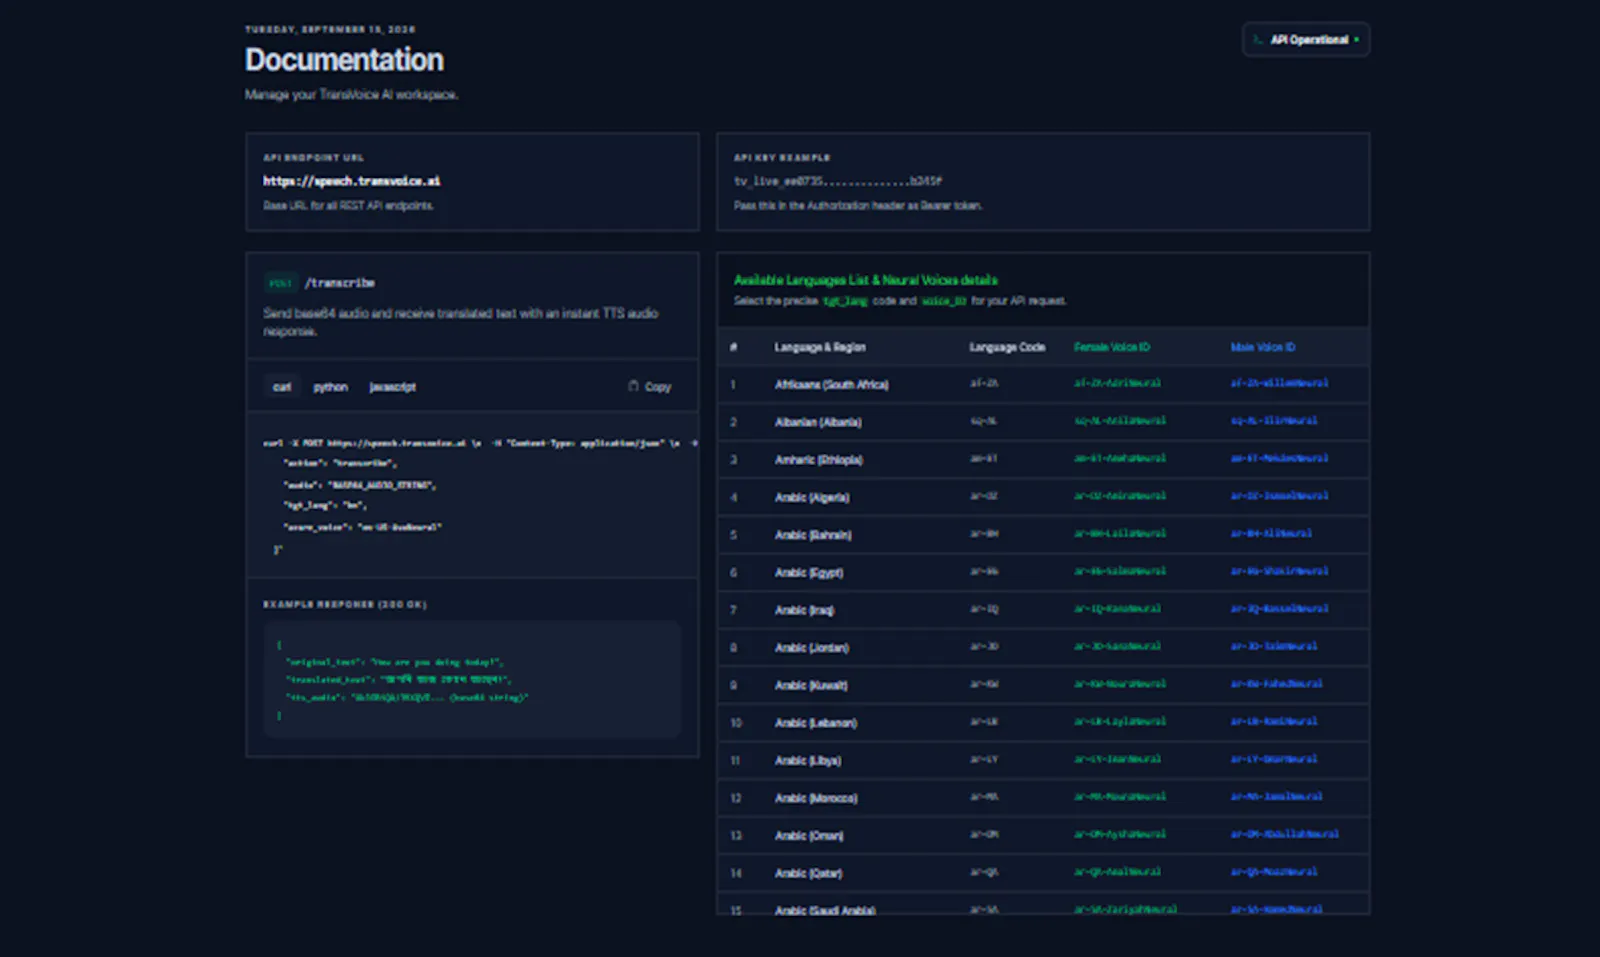Screen dimensions: 1600x957
Task: Click the Arabic (Algeria) row name
Action: point(812,497)
